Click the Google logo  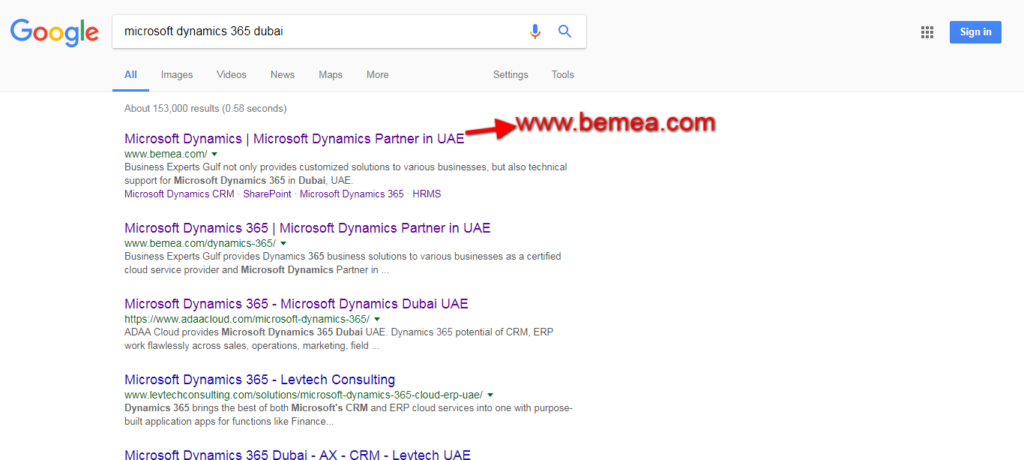(x=54, y=32)
